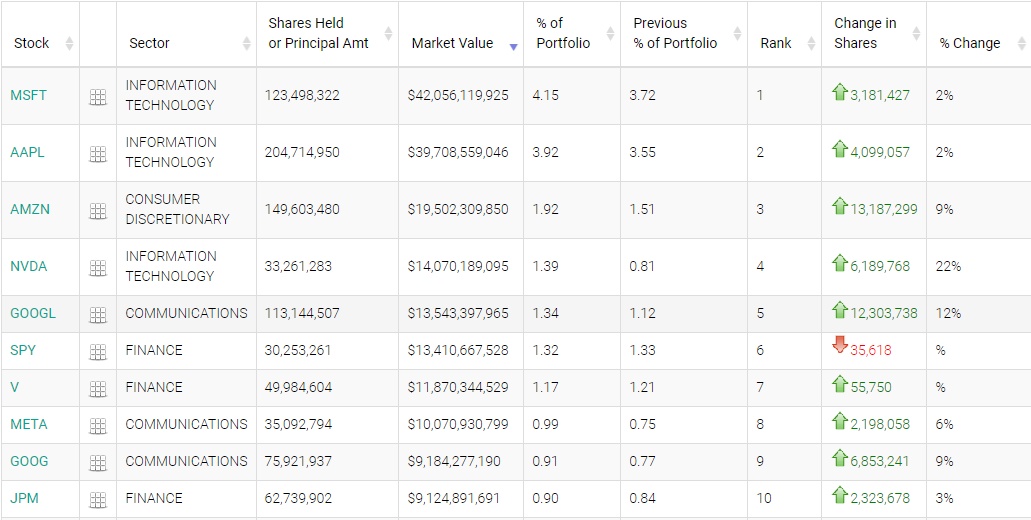The width and height of the screenshot is (1031, 520).
Task: Open the MSFT stock link
Action: coord(28,95)
